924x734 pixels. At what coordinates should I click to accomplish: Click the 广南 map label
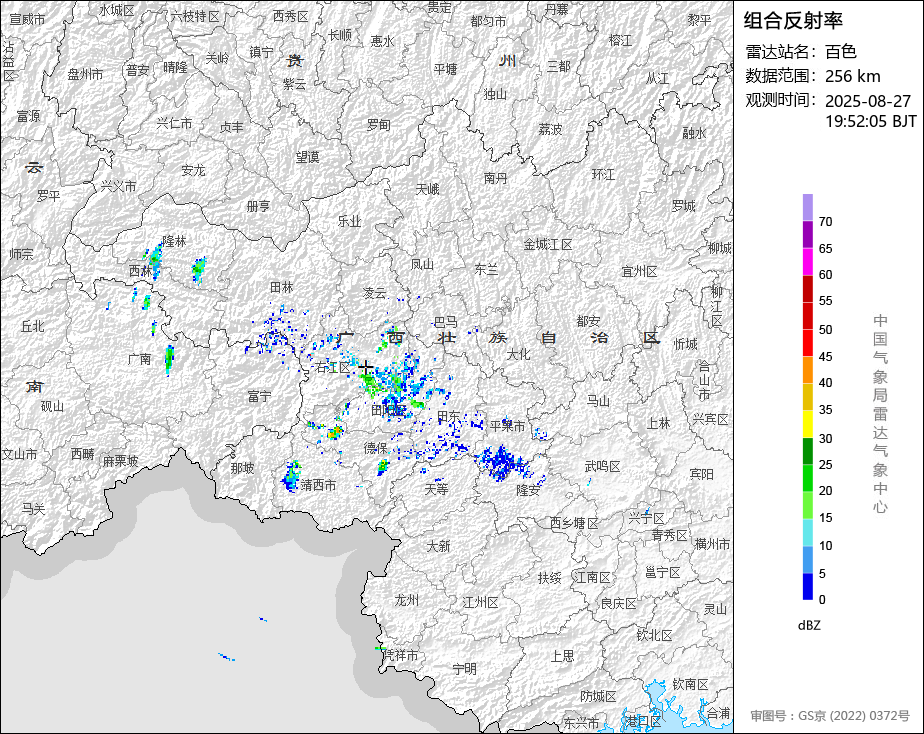140,359
